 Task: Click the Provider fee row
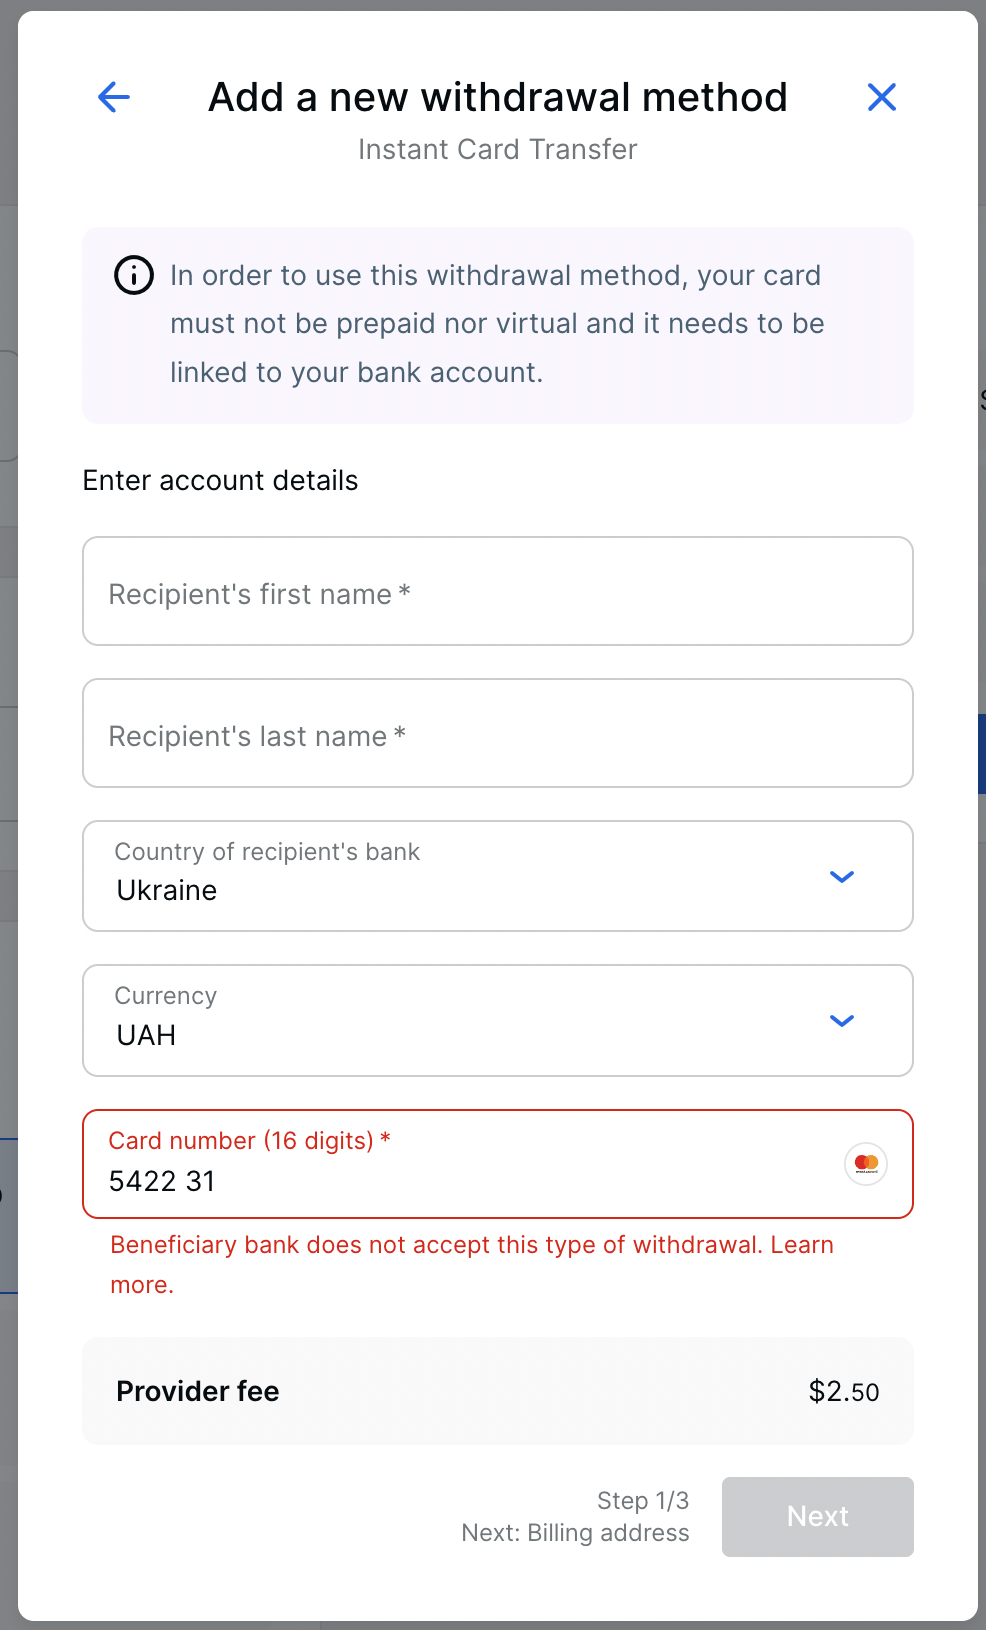498,1391
